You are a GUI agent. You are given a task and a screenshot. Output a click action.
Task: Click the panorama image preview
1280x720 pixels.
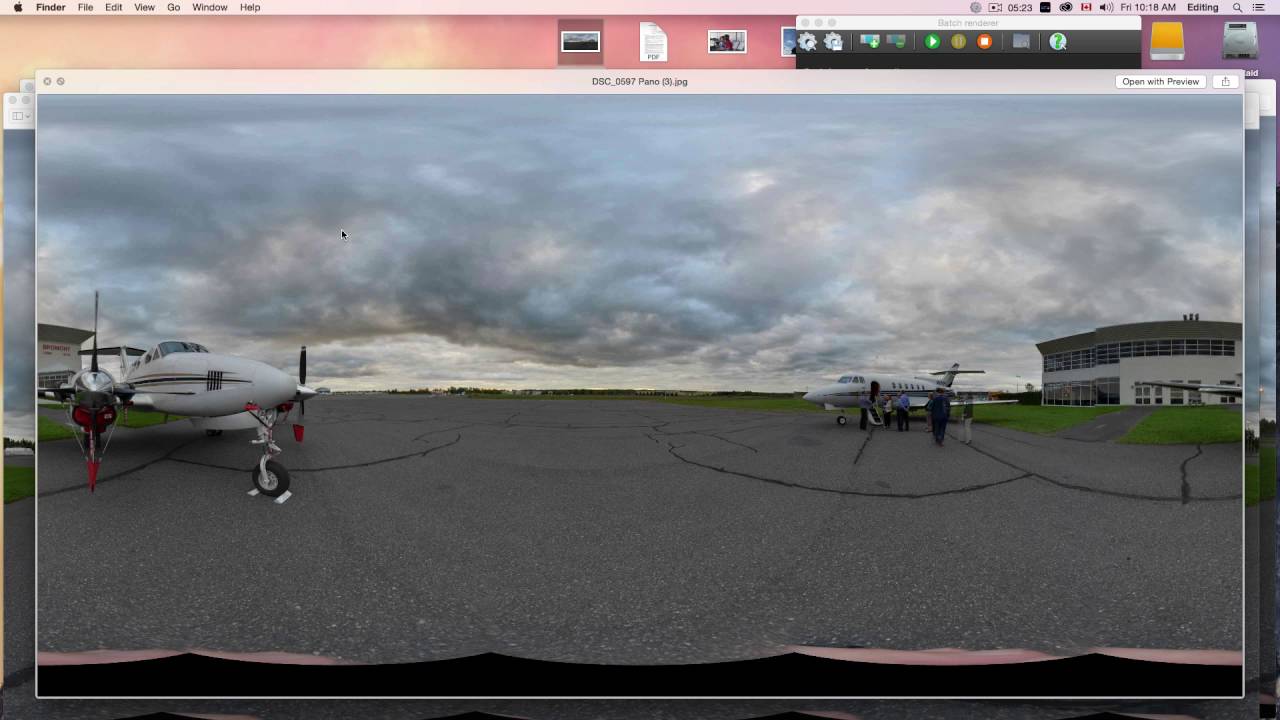click(640, 395)
